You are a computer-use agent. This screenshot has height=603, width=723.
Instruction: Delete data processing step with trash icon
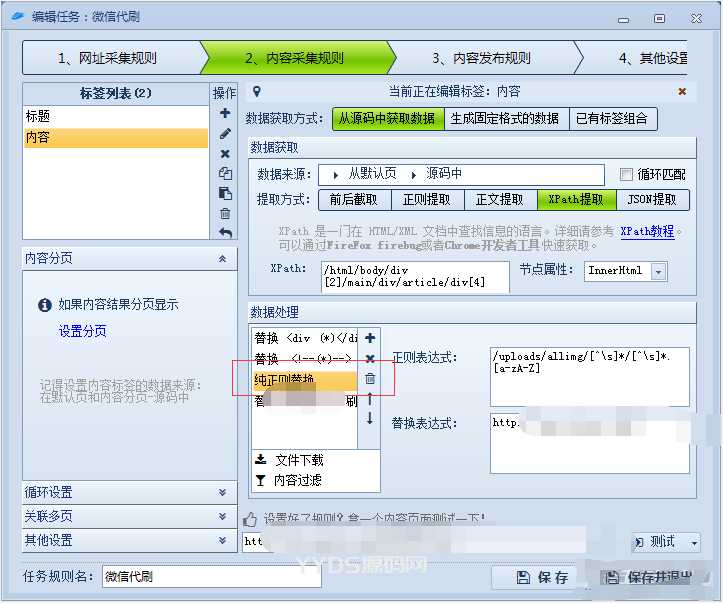pyautogui.click(x=370, y=379)
